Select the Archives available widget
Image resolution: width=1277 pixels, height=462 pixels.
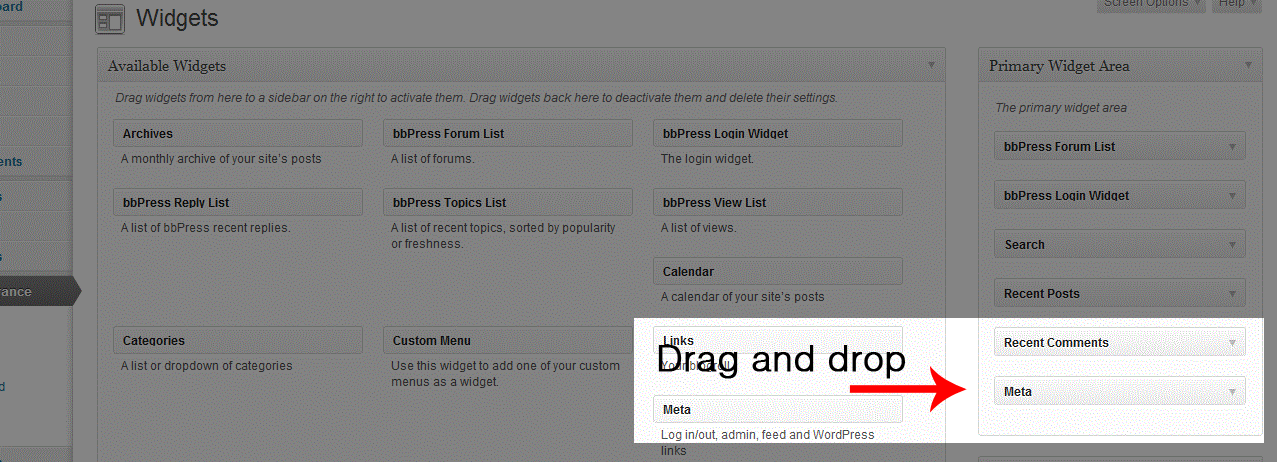[238, 134]
